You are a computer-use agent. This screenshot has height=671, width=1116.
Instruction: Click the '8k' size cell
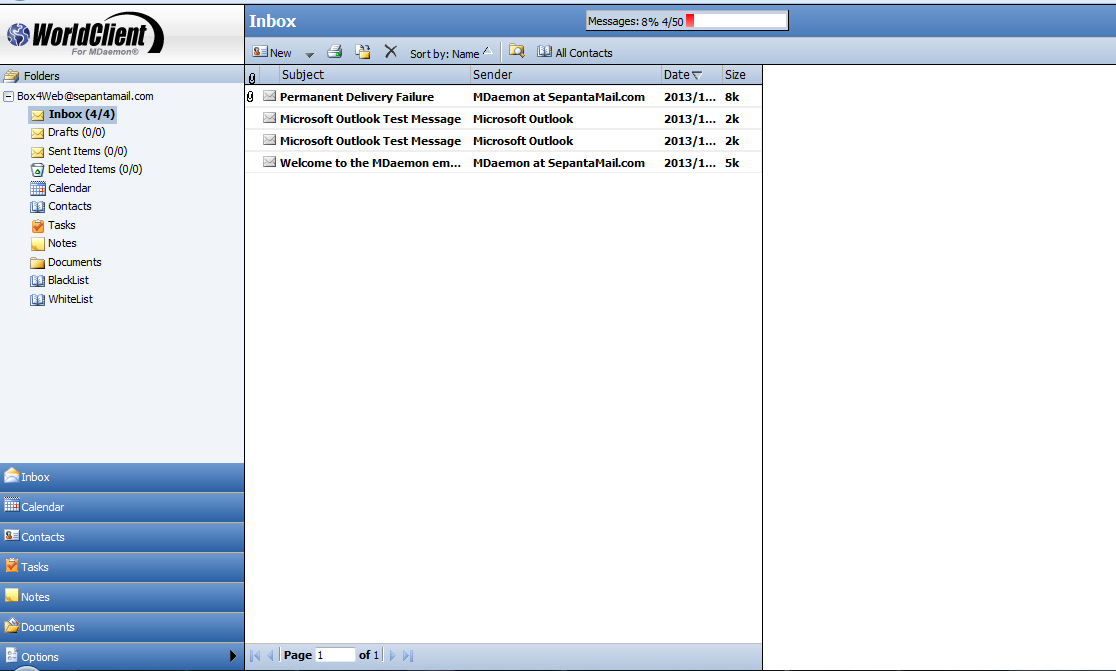732,97
